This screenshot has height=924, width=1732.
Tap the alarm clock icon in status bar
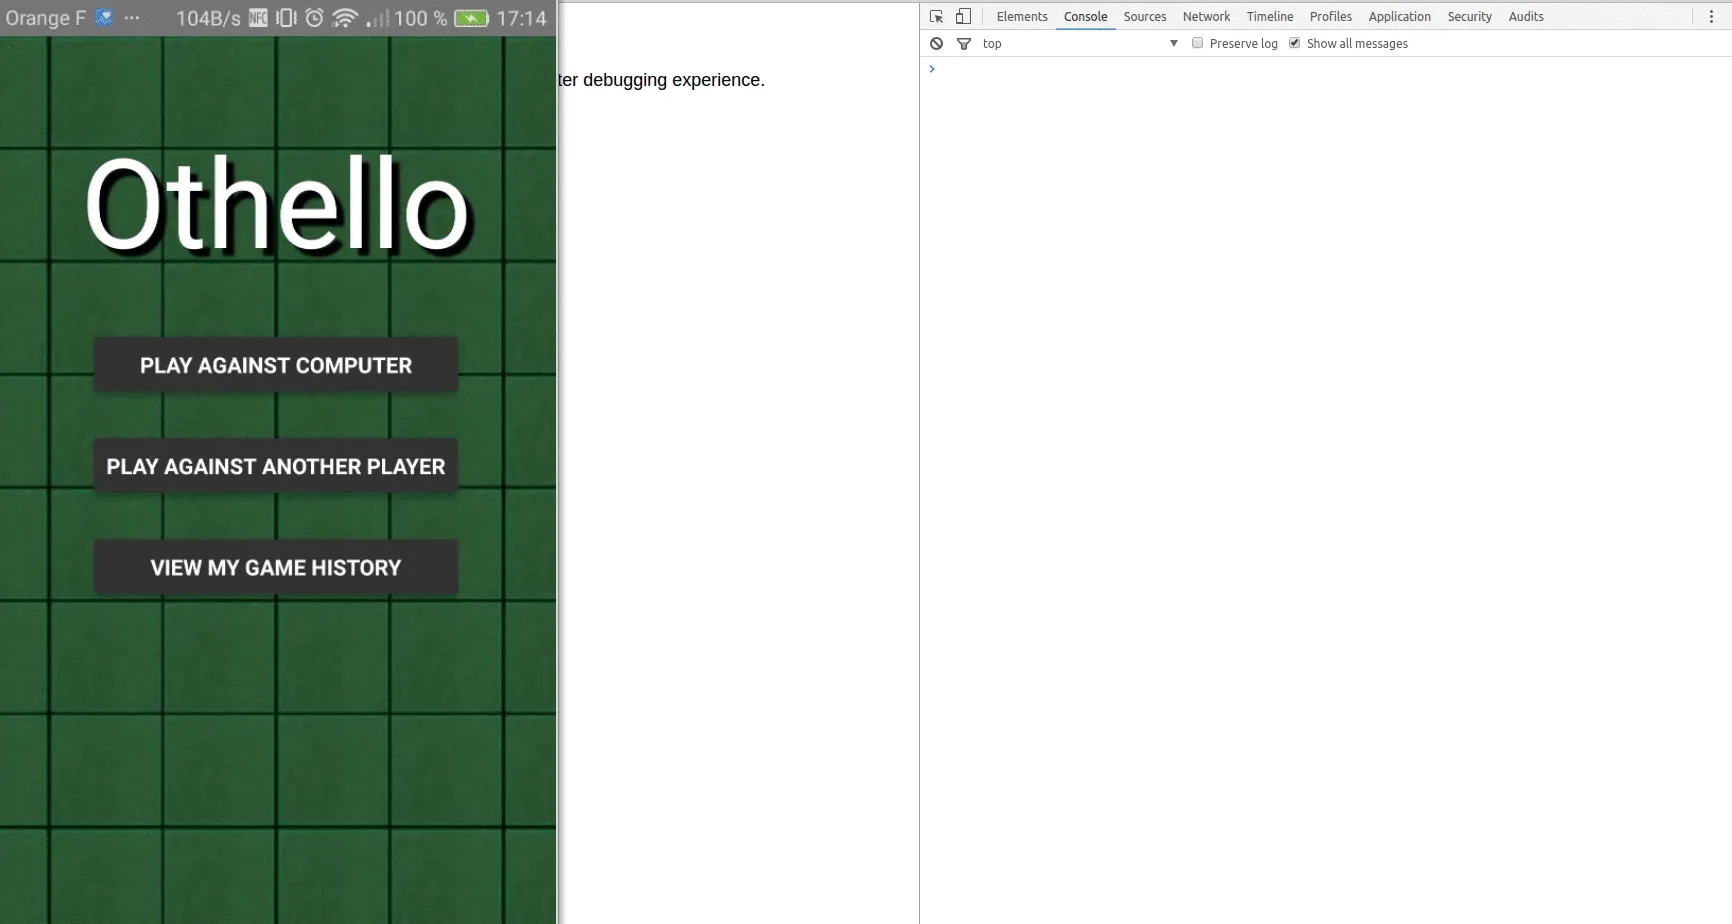coord(314,18)
